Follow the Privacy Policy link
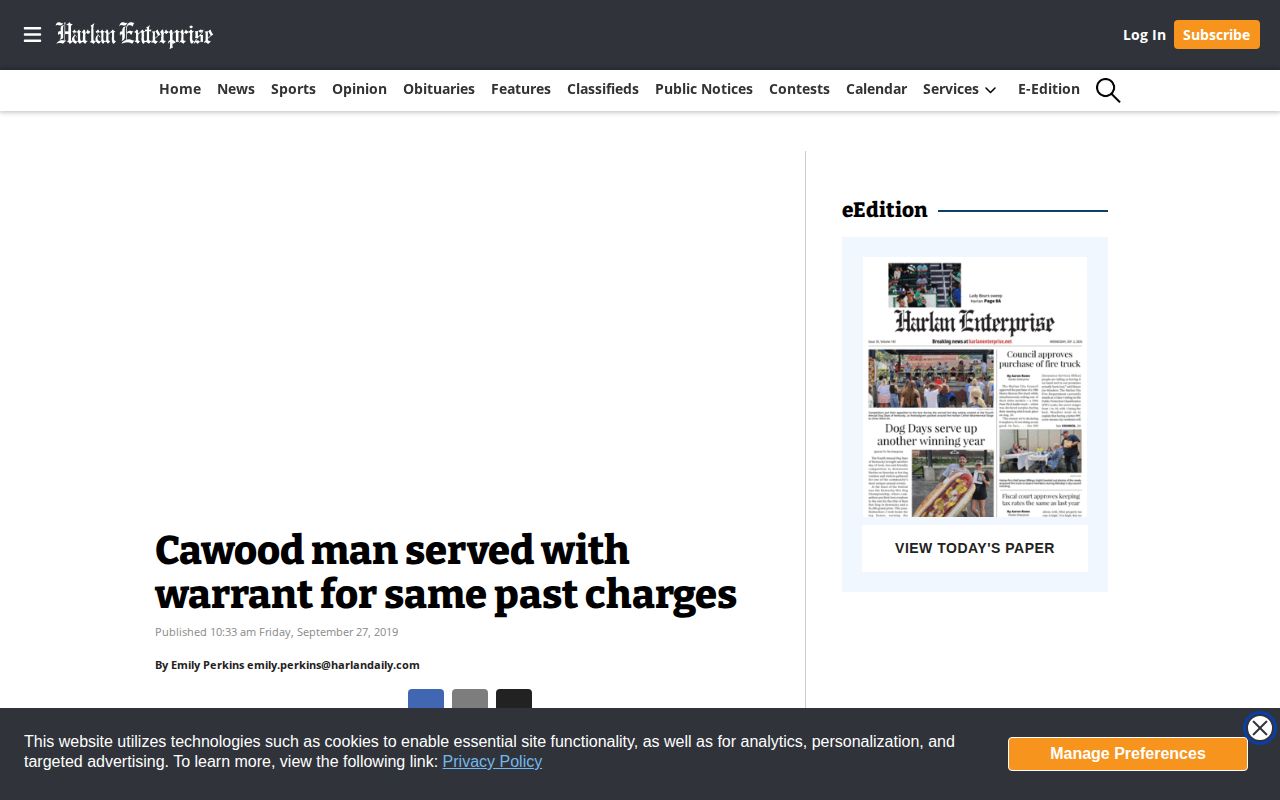 (x=492, y=761)
